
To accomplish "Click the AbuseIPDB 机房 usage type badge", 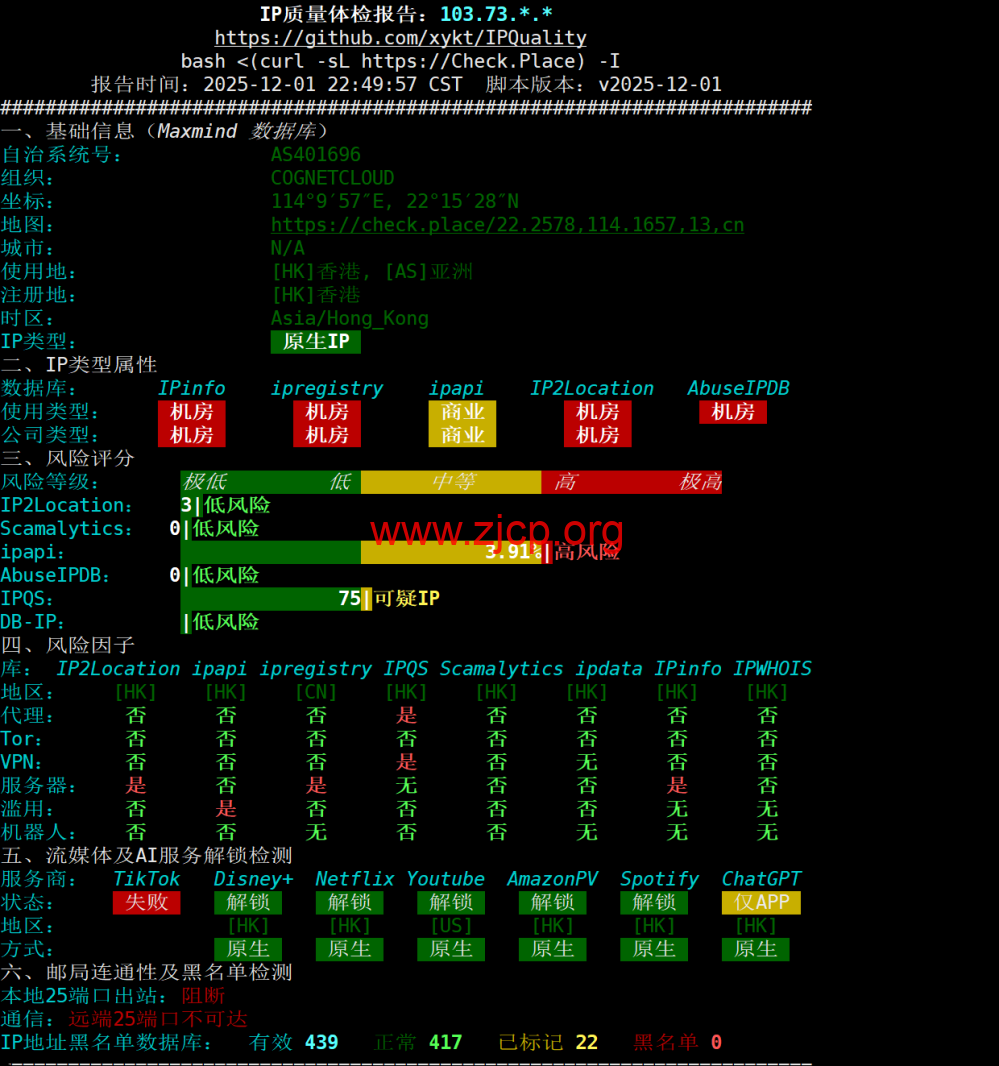I will click(732, 411).
